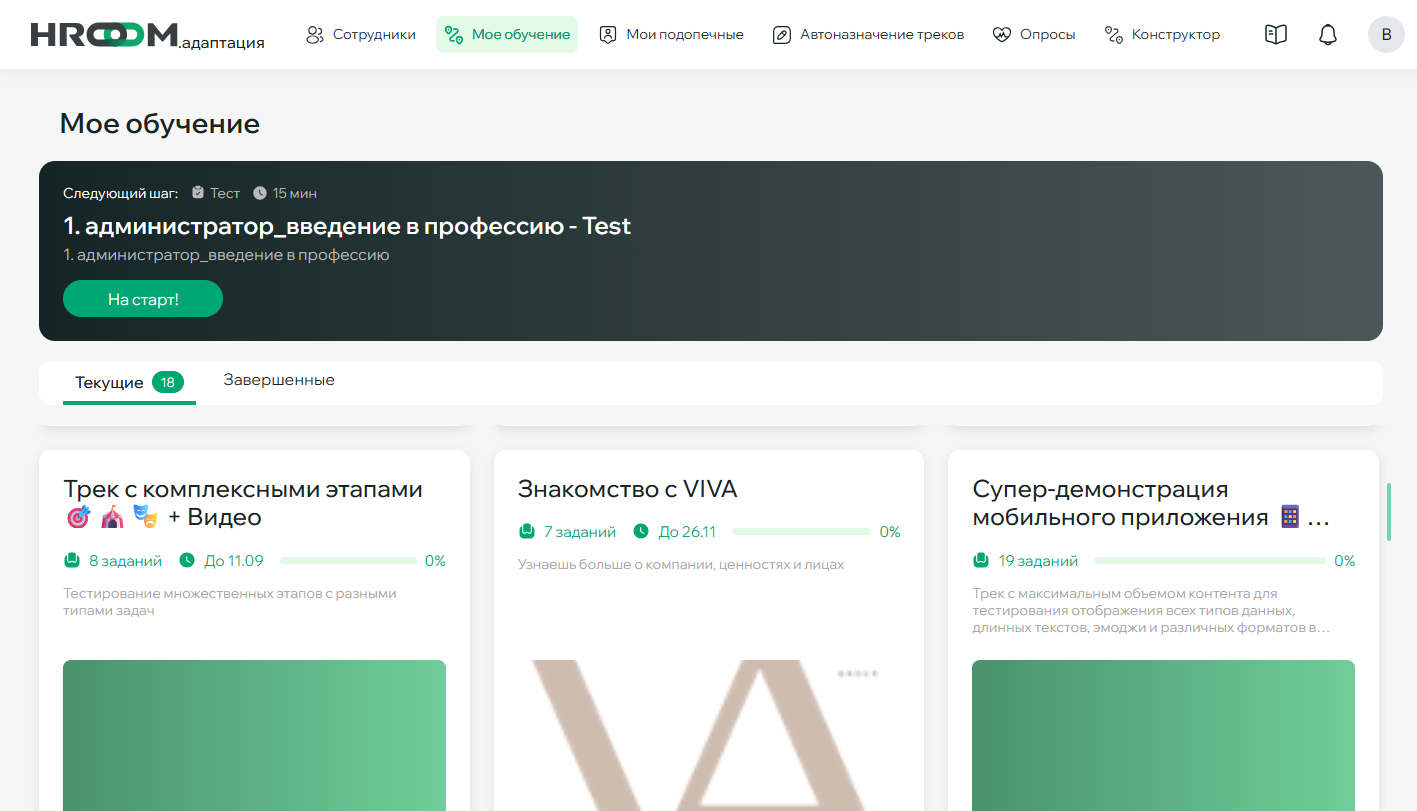Click the clock icon next to До 26.11
1417x811 pixels.
(x=641, y=532)
